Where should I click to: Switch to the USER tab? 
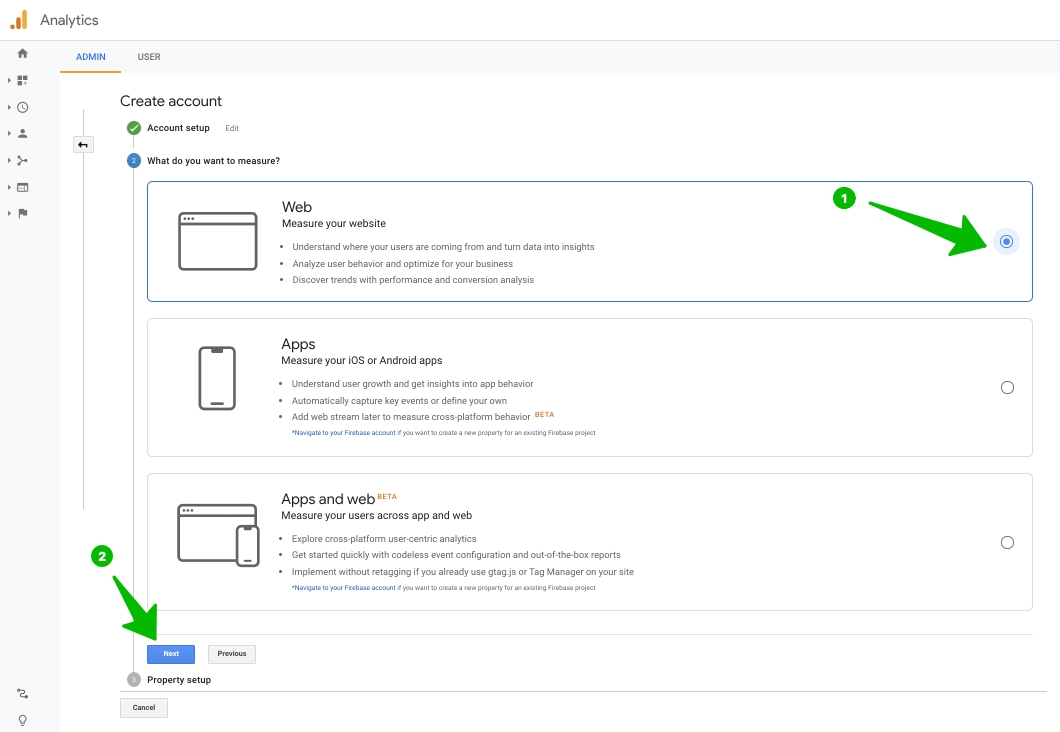click(149, 57)
